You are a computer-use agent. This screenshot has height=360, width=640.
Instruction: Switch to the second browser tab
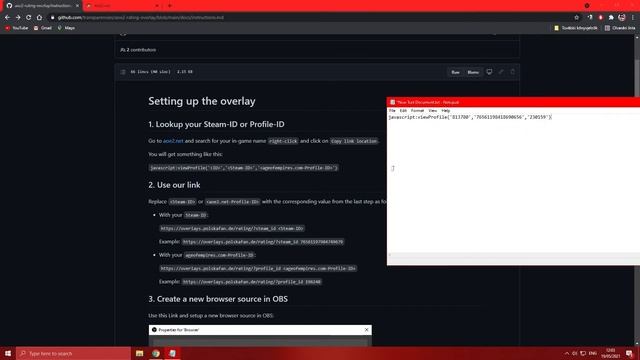click(121, 6)
